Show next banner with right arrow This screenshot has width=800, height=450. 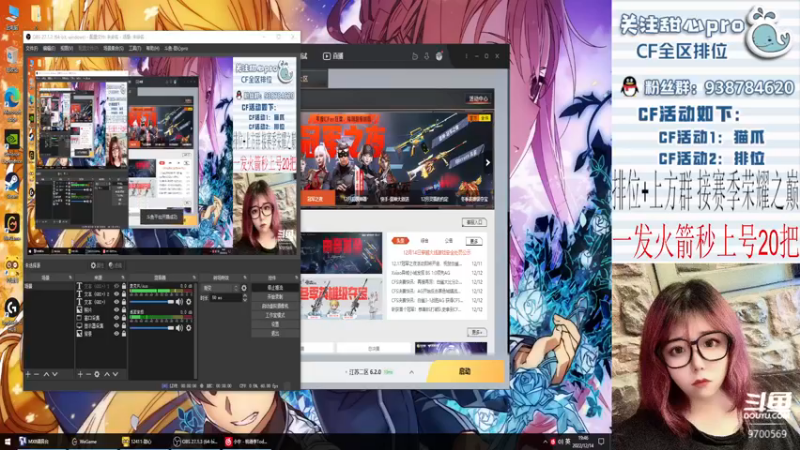click(488, 163)
